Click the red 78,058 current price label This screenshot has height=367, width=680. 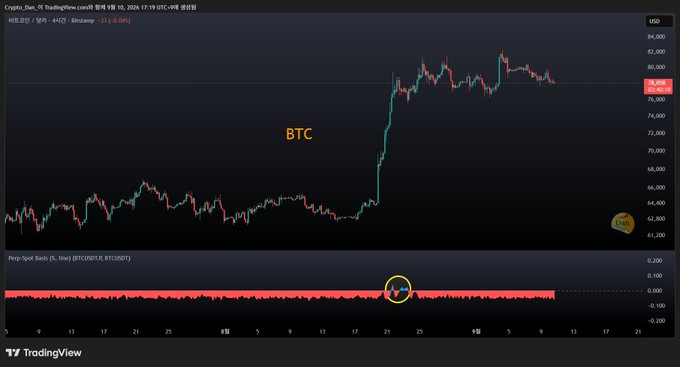[658, 86]
